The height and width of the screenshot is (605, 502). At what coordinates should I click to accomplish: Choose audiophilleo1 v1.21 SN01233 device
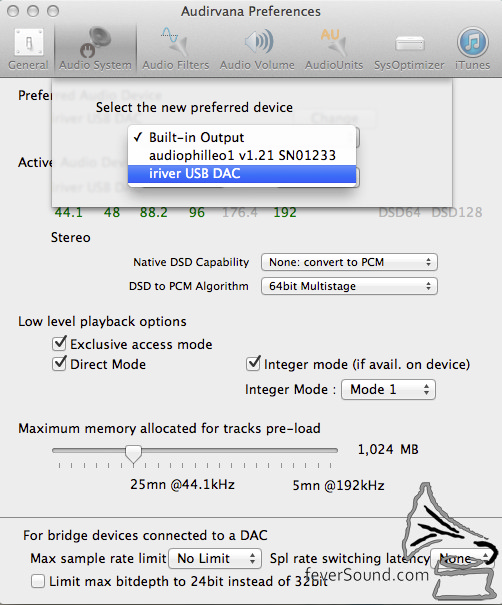click(242, 155)
